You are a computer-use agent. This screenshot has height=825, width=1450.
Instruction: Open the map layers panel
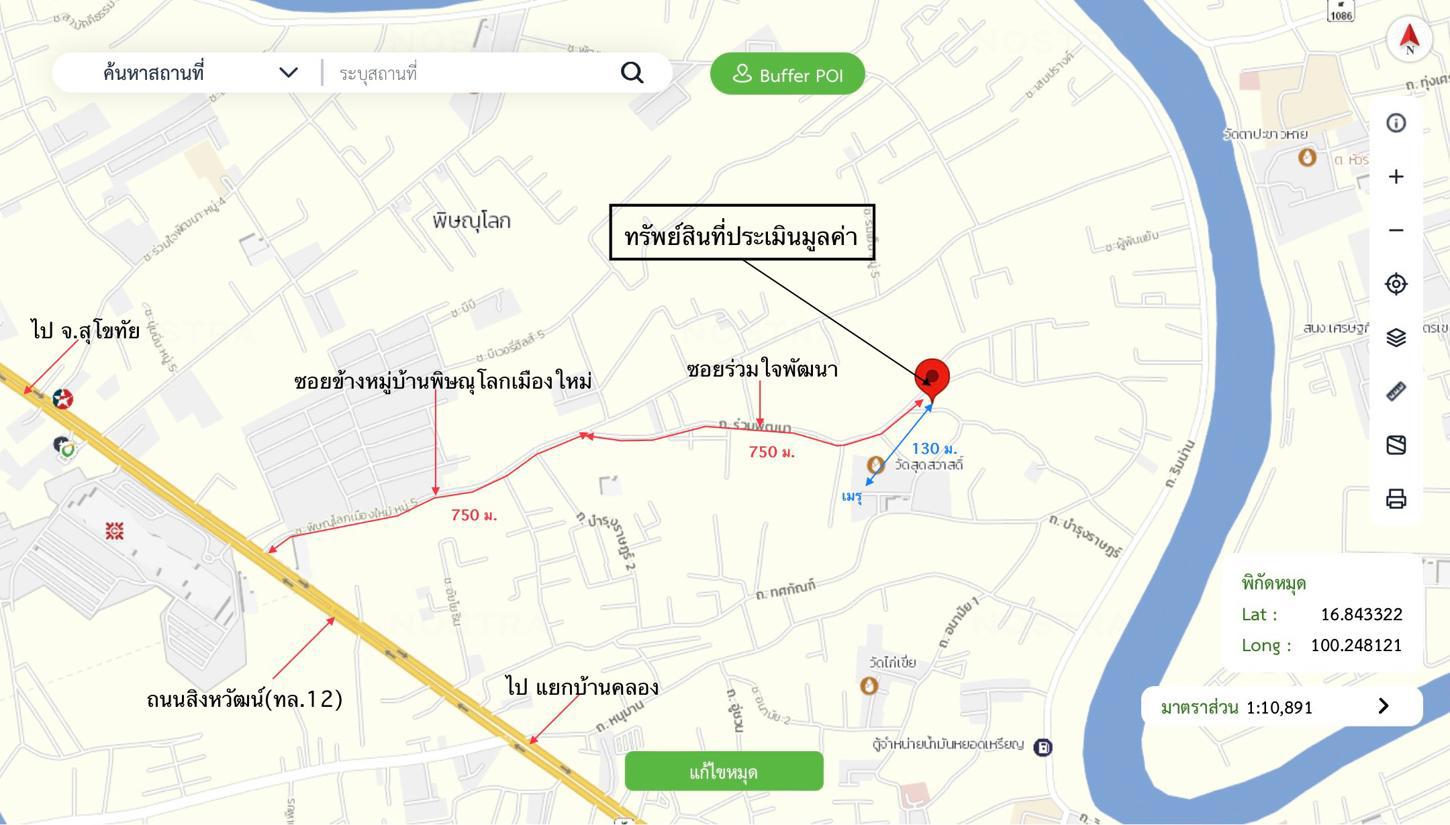[x=1396, y=338]
